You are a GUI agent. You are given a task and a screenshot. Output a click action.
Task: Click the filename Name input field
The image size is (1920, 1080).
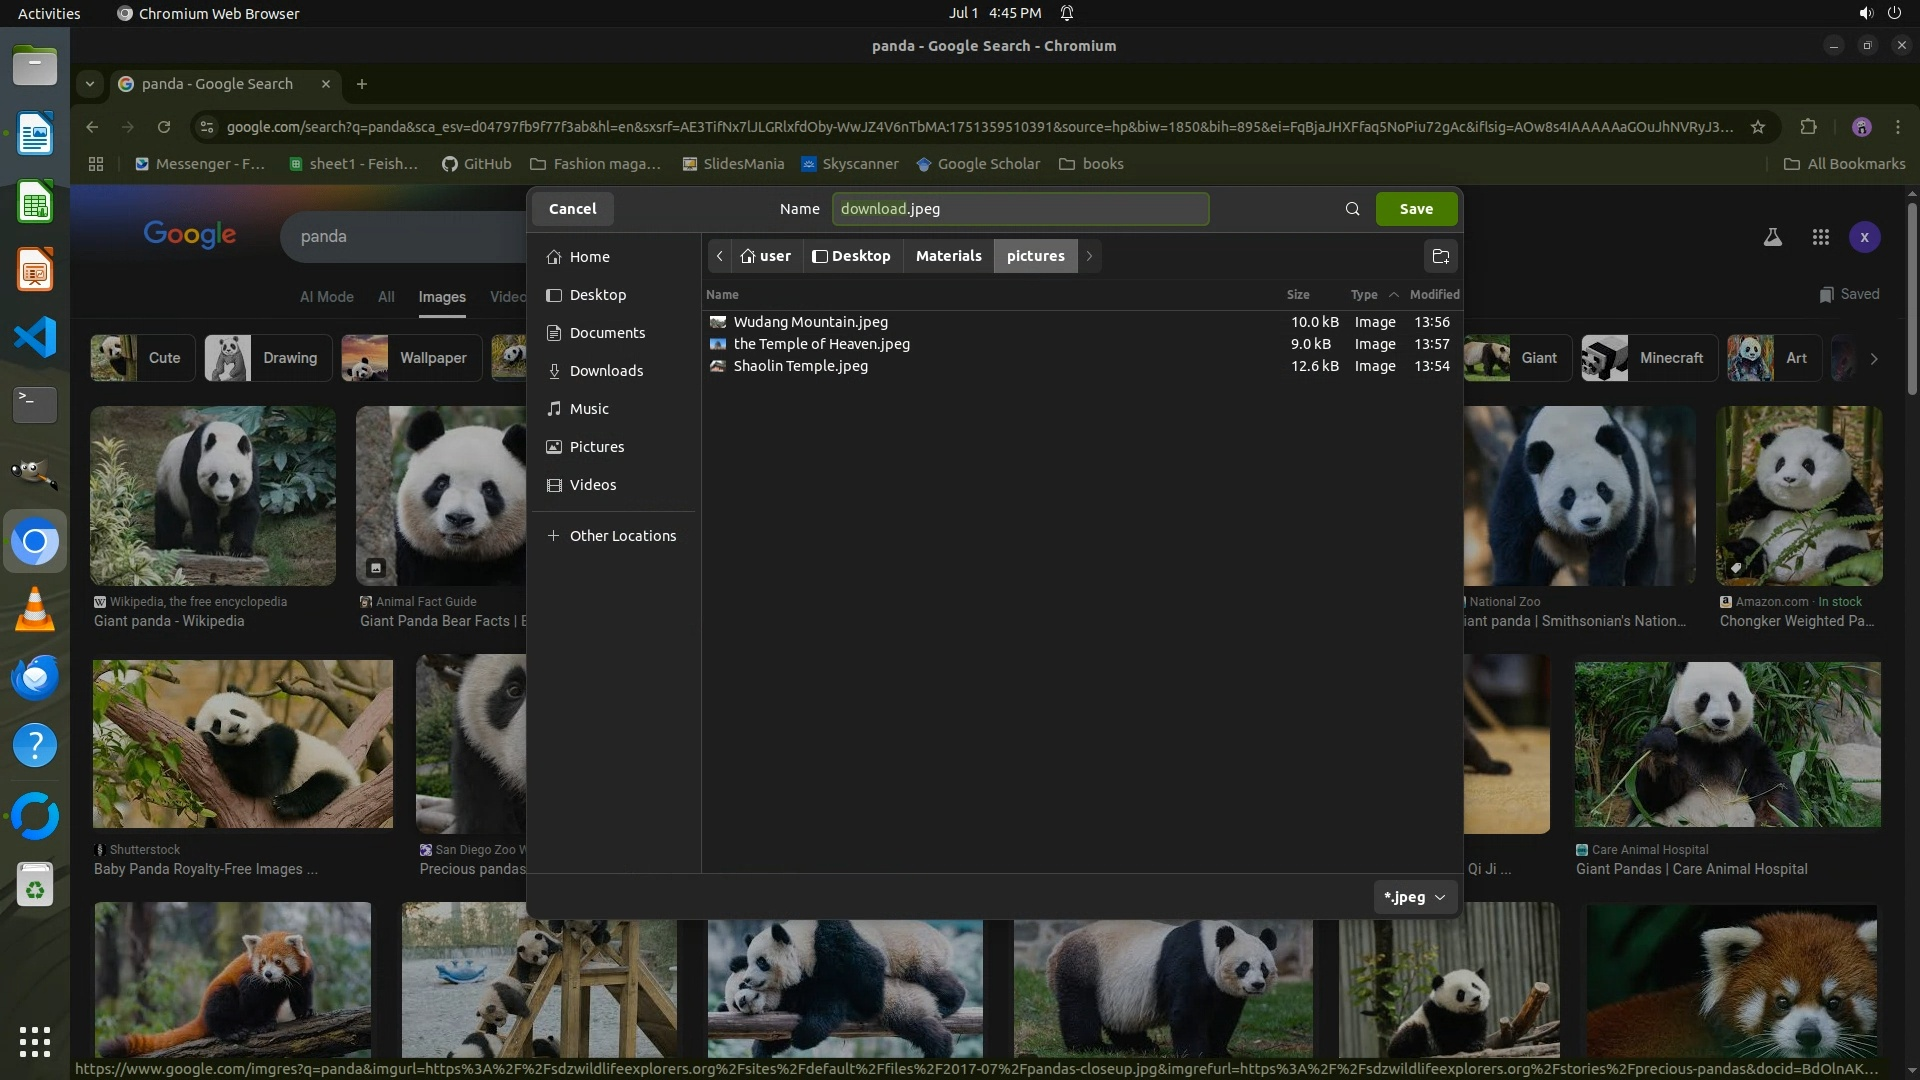(1020, 209)
